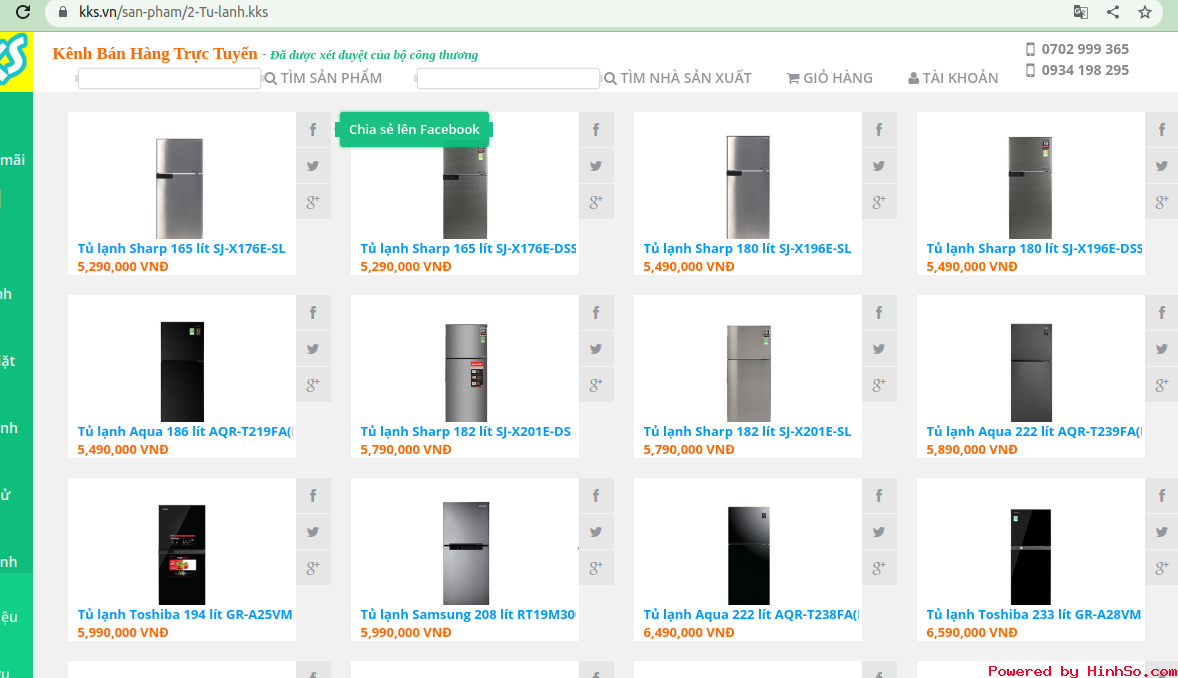1178x678 pixels.
Task: Click the TÌM SẢN PHẨM search button
Action: (x=324, y=78)
